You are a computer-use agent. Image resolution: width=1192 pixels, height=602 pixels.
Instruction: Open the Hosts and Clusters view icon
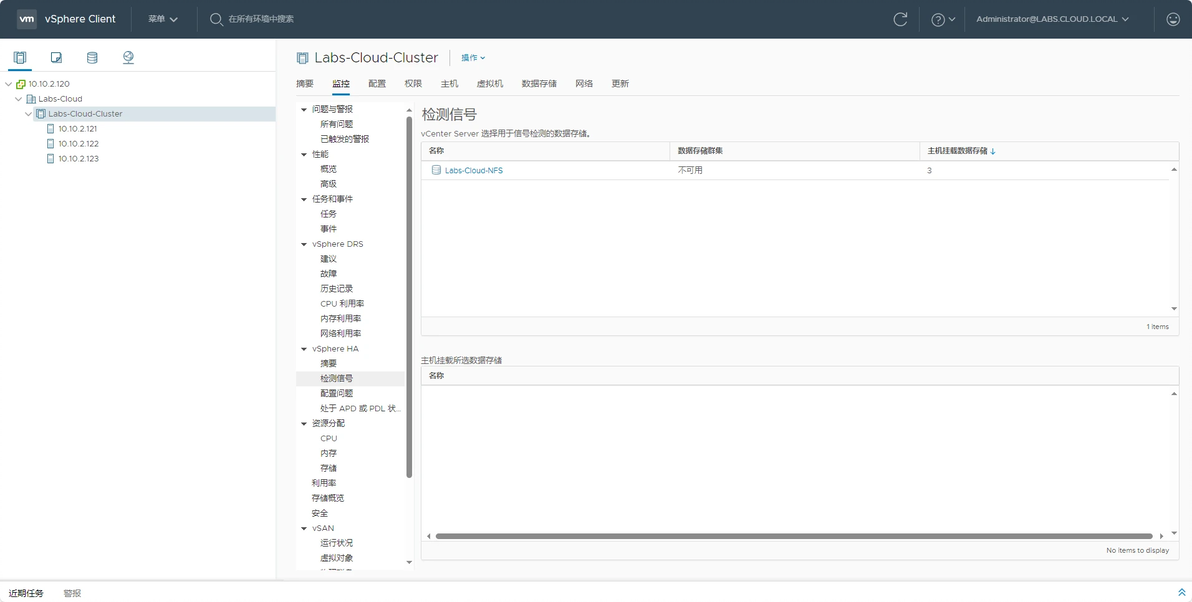tap(20, 58)
